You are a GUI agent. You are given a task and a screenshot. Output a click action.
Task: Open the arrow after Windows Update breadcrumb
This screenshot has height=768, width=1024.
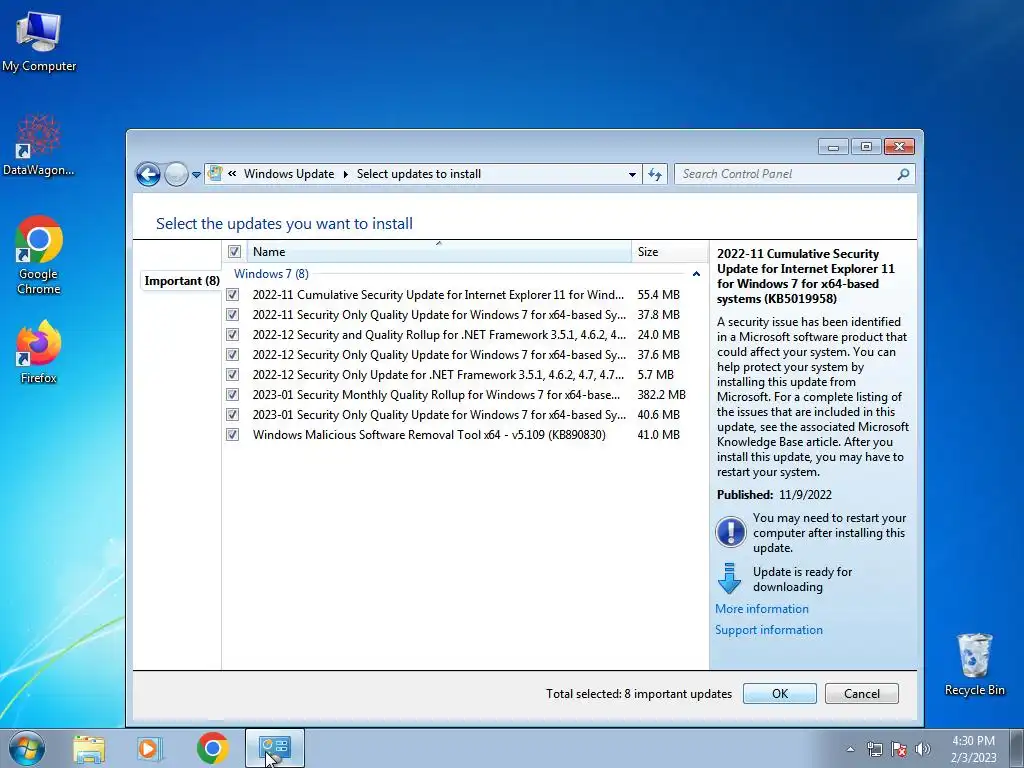345,174
